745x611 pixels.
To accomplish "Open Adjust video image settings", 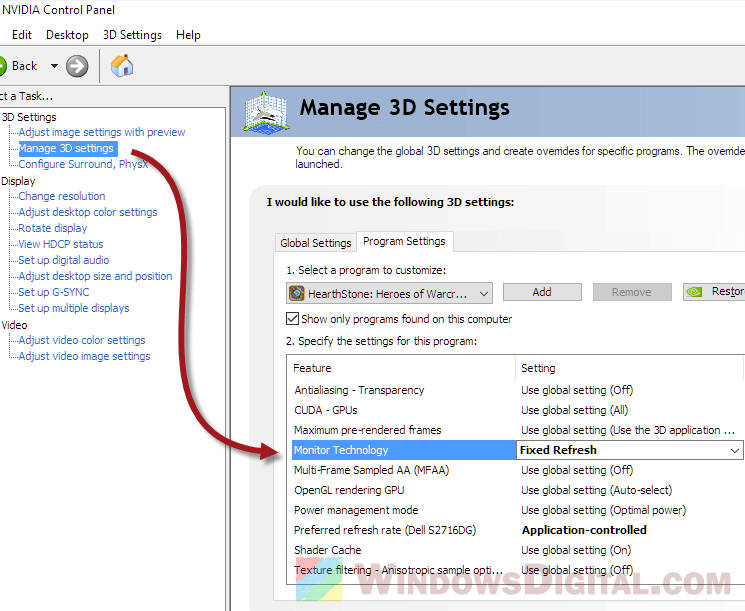I will pos(84,356).
